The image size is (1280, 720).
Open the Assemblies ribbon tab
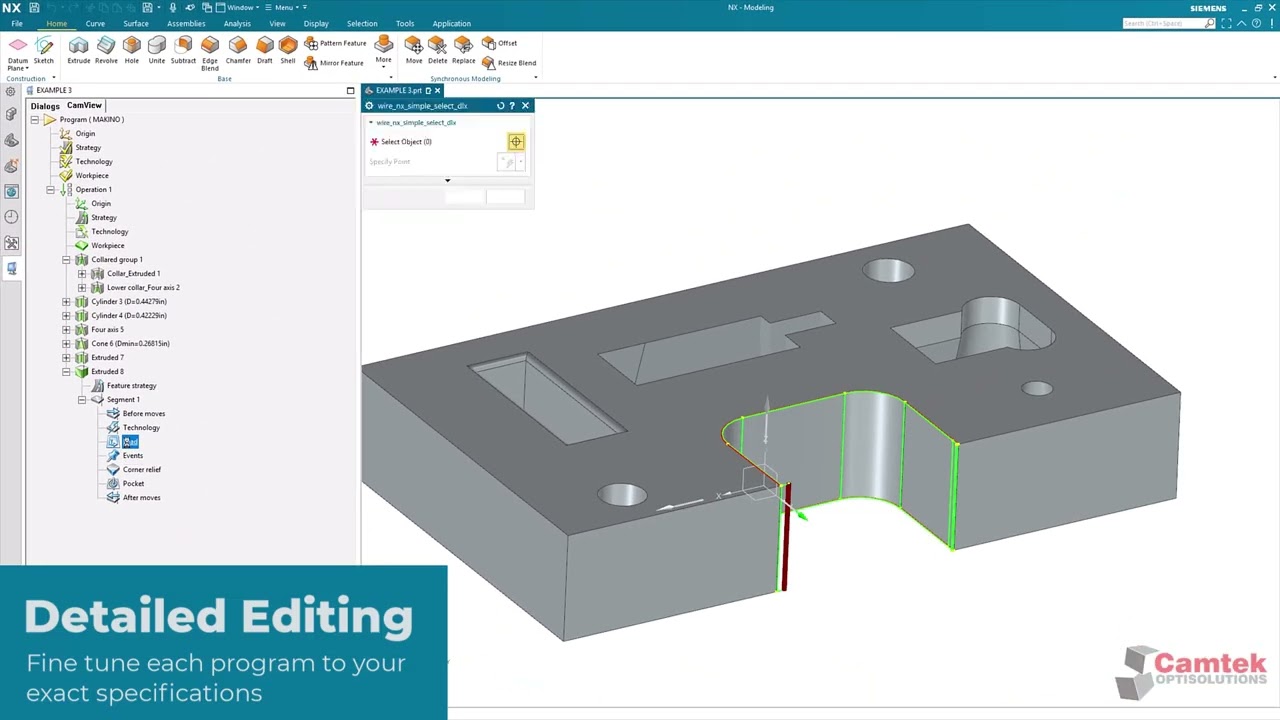pyautogui.click(x=186, y=24)
